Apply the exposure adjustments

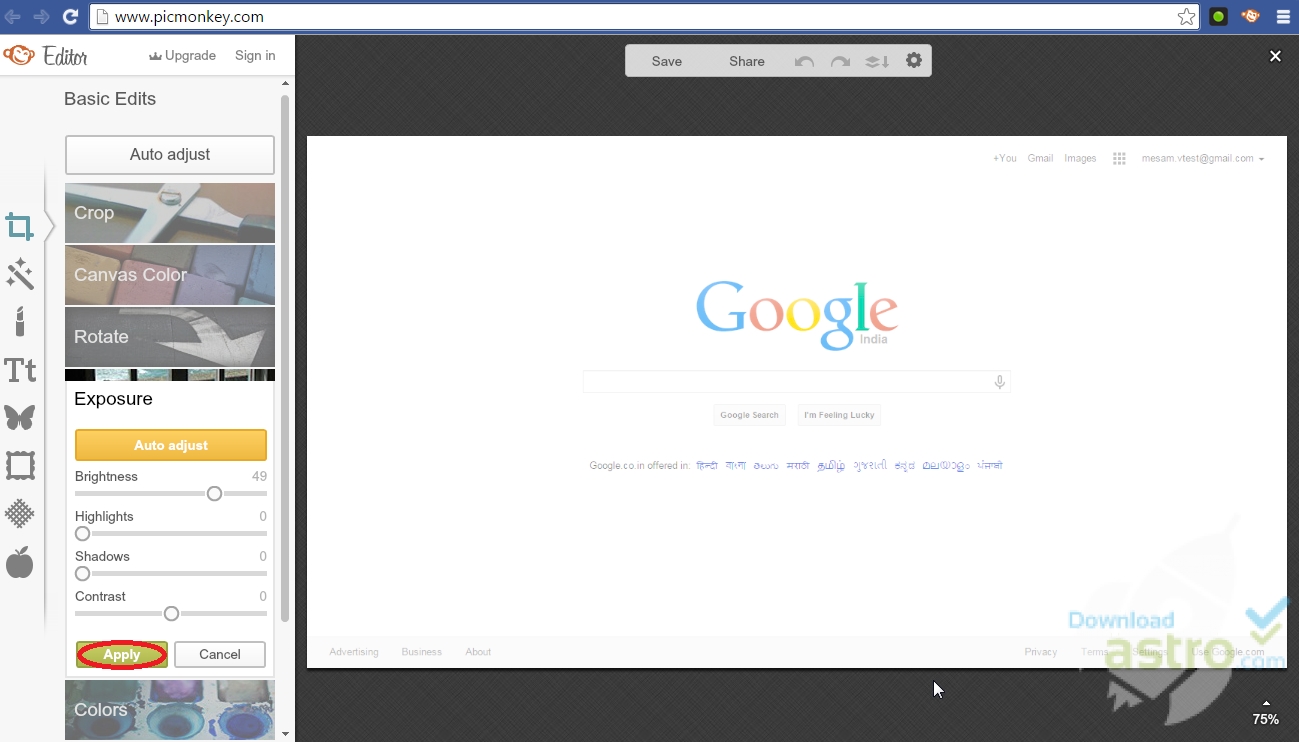coord(120,654)
